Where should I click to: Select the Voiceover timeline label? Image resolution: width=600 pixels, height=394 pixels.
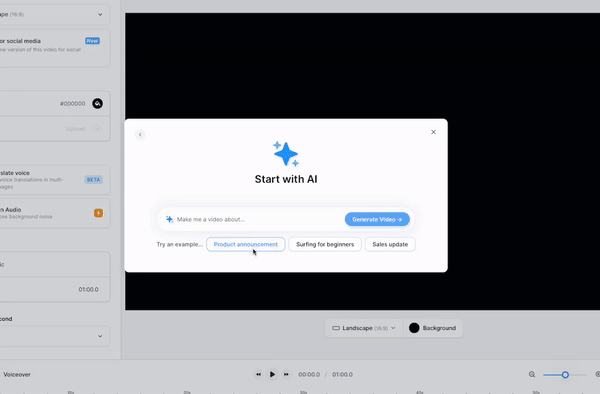pos(17,374)
